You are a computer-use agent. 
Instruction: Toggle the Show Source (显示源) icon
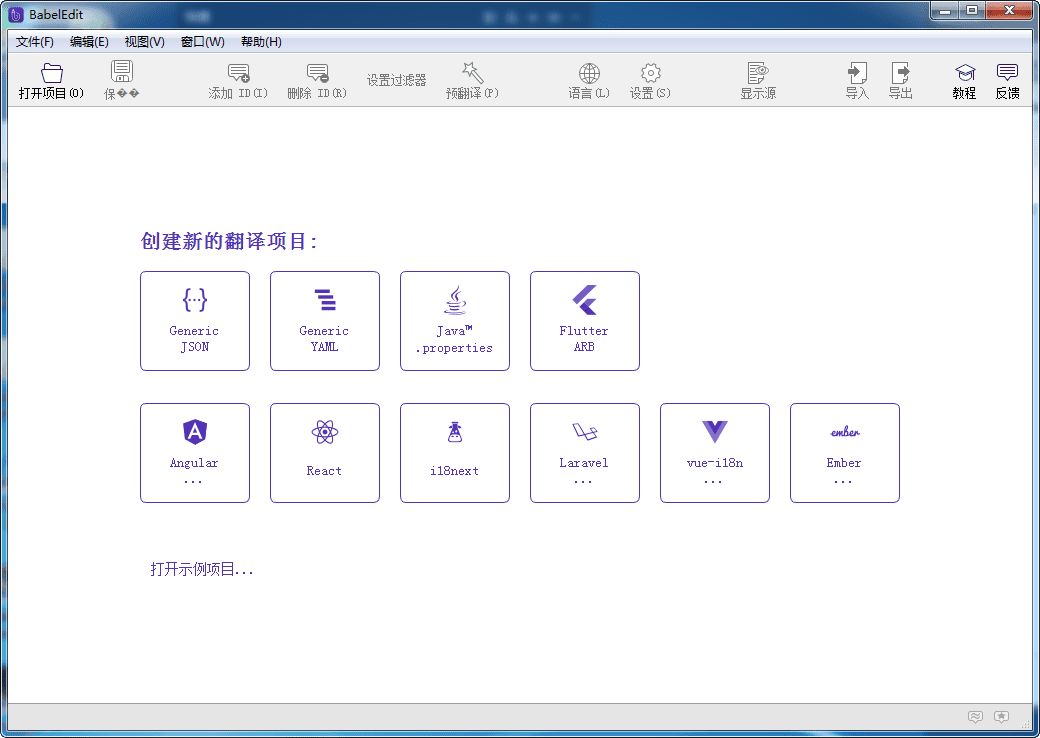click(757, 73)
